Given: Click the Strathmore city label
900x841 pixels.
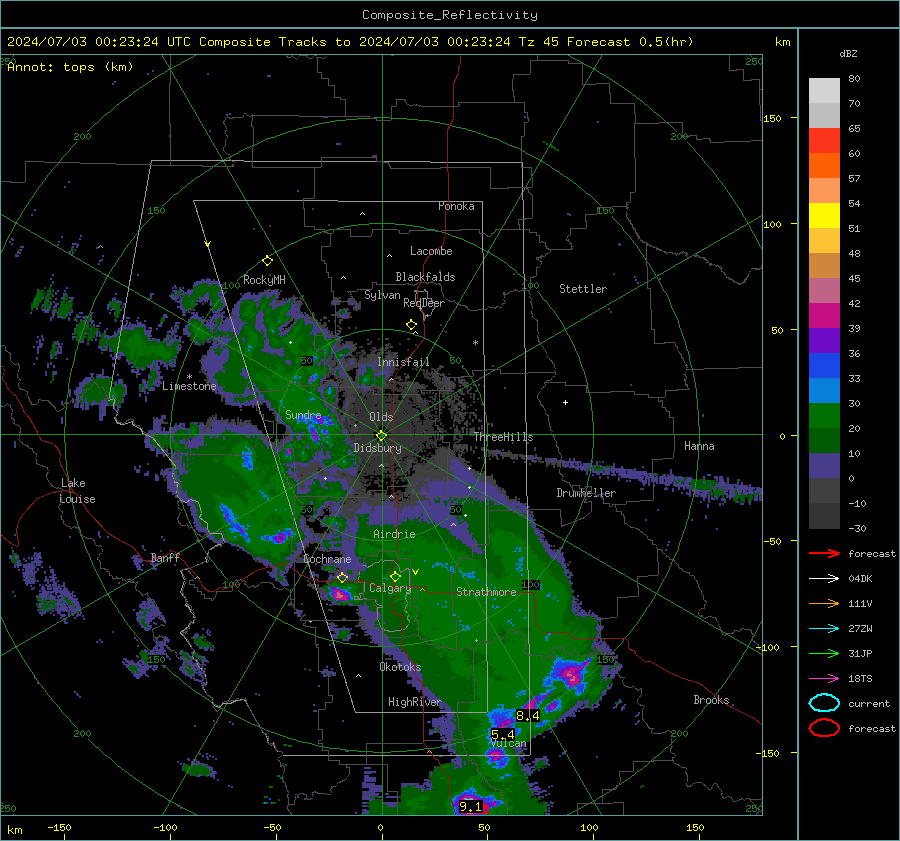Looking at the screenshot, I should click(486, 592).
